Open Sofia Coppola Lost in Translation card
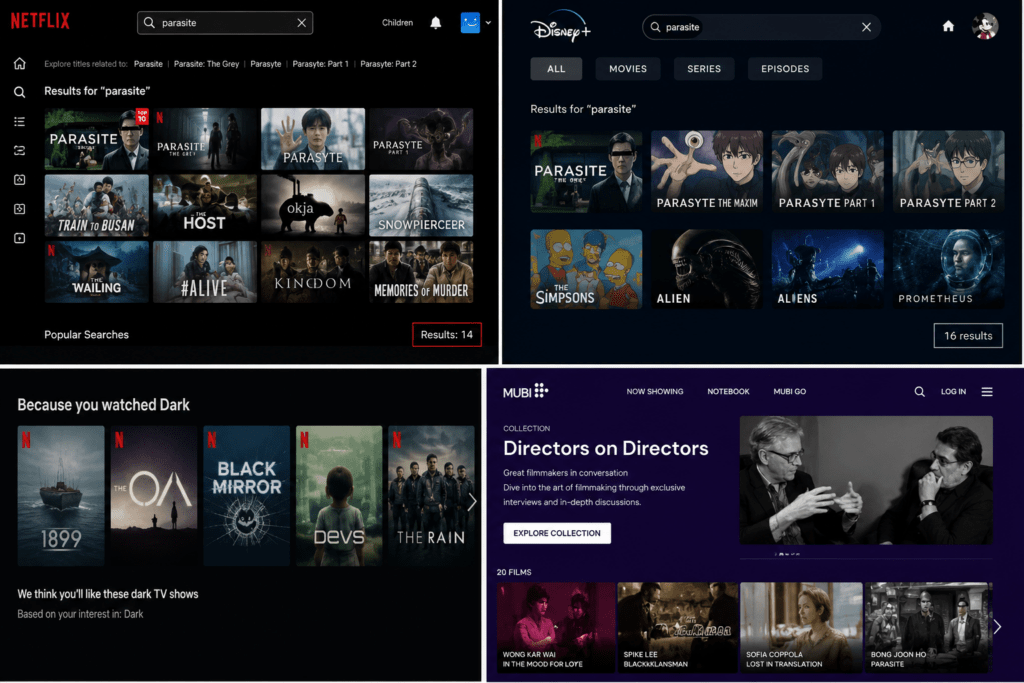This screenshot has width=1024, height=683. pos(801,627)
